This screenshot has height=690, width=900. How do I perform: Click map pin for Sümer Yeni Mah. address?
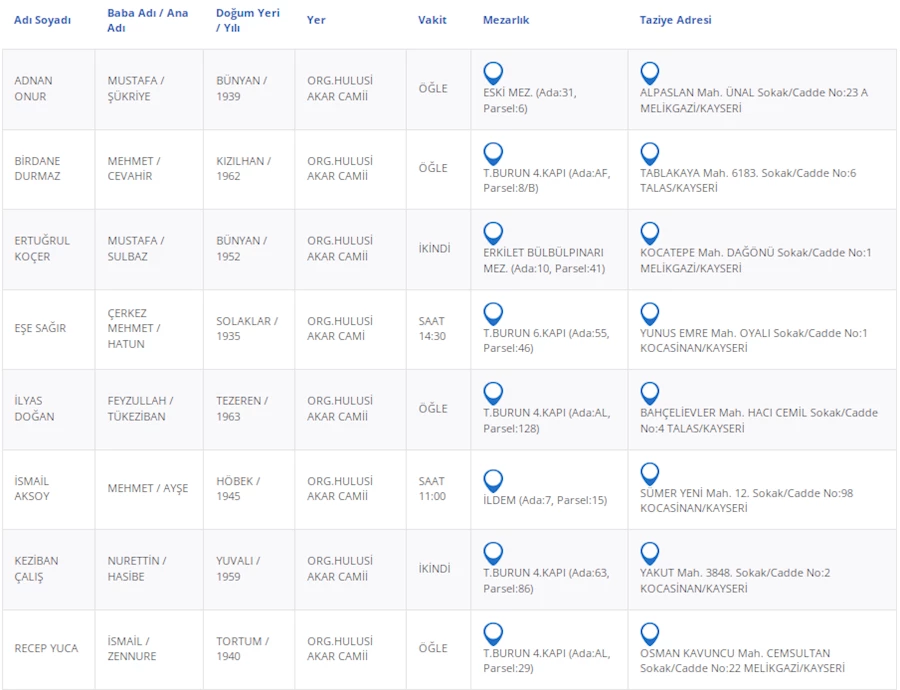[x=650, y=474]
